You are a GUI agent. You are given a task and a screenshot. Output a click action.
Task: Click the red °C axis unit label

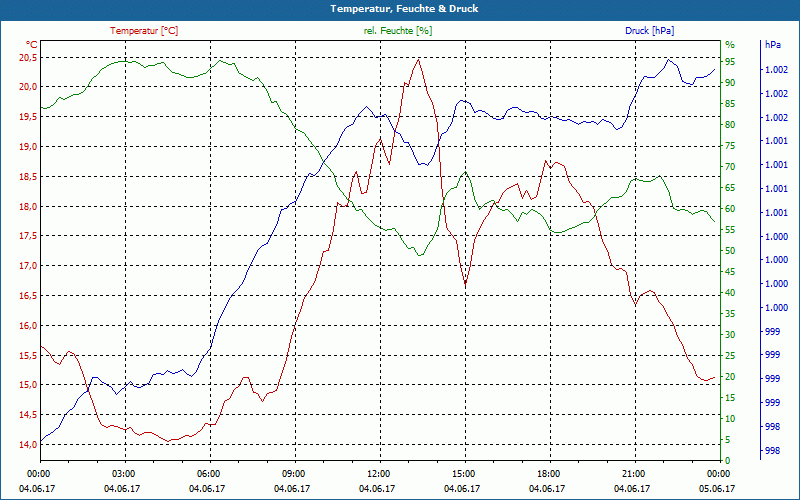[x=32, y=45]
